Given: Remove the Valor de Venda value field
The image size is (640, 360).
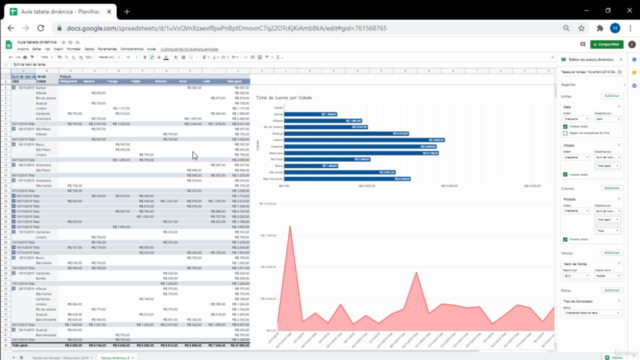Looking at the screenshot, I should click(619, 264).
